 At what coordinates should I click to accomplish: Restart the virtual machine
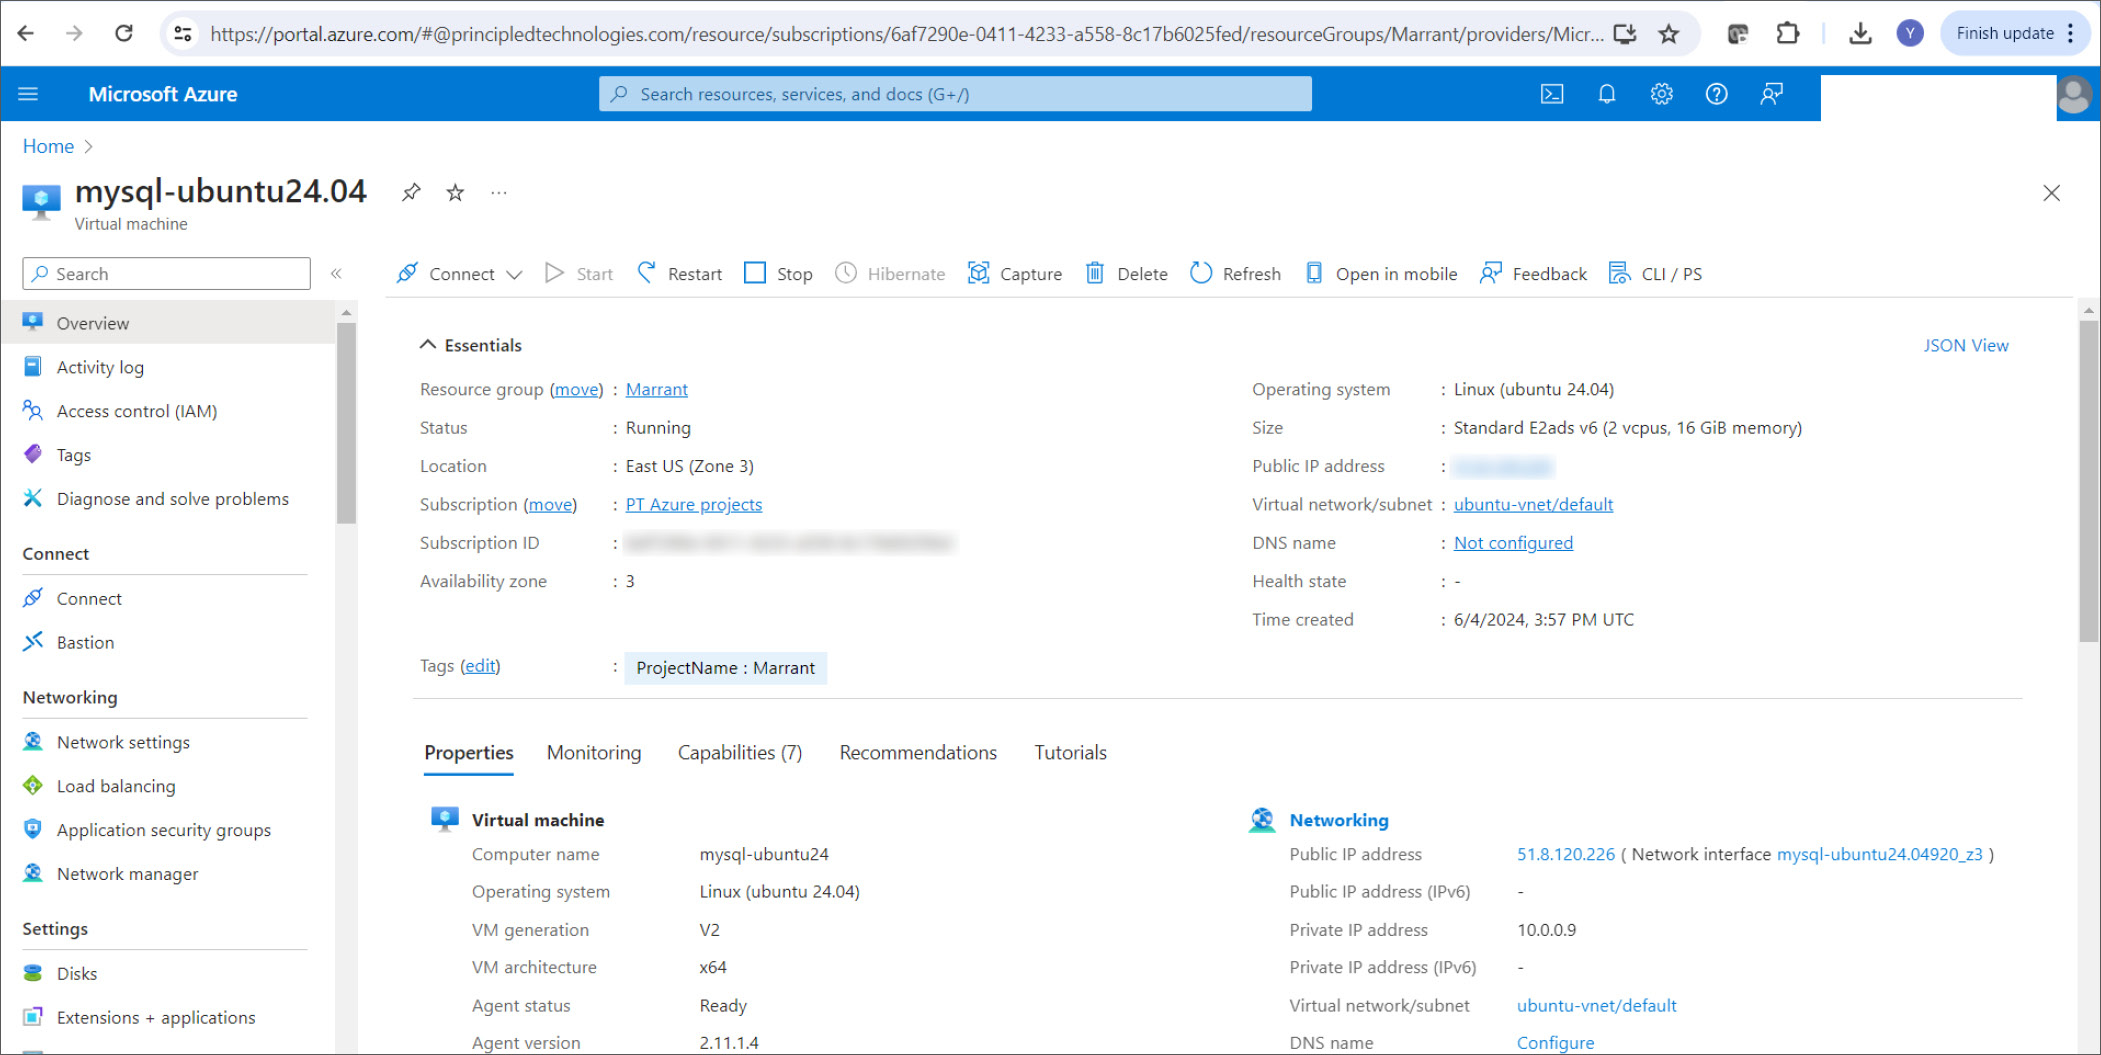pos(680,273)
